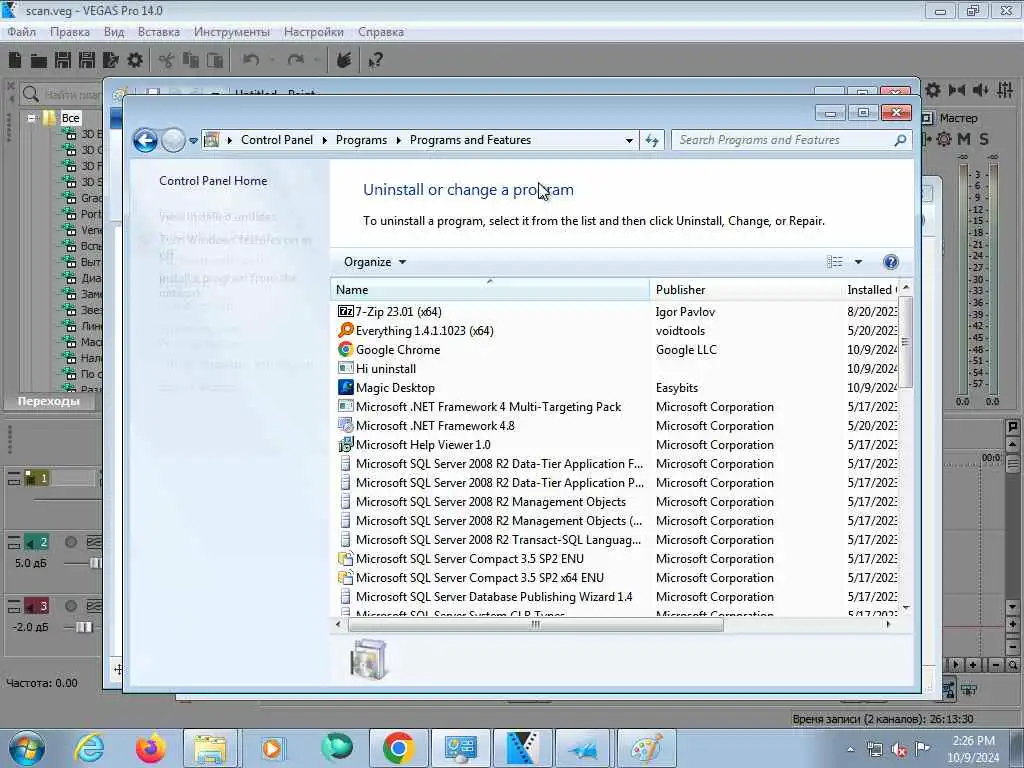
Task: Click the scissors Cut icon in VEGAS toolbar
Action: [x=167, y=61]
